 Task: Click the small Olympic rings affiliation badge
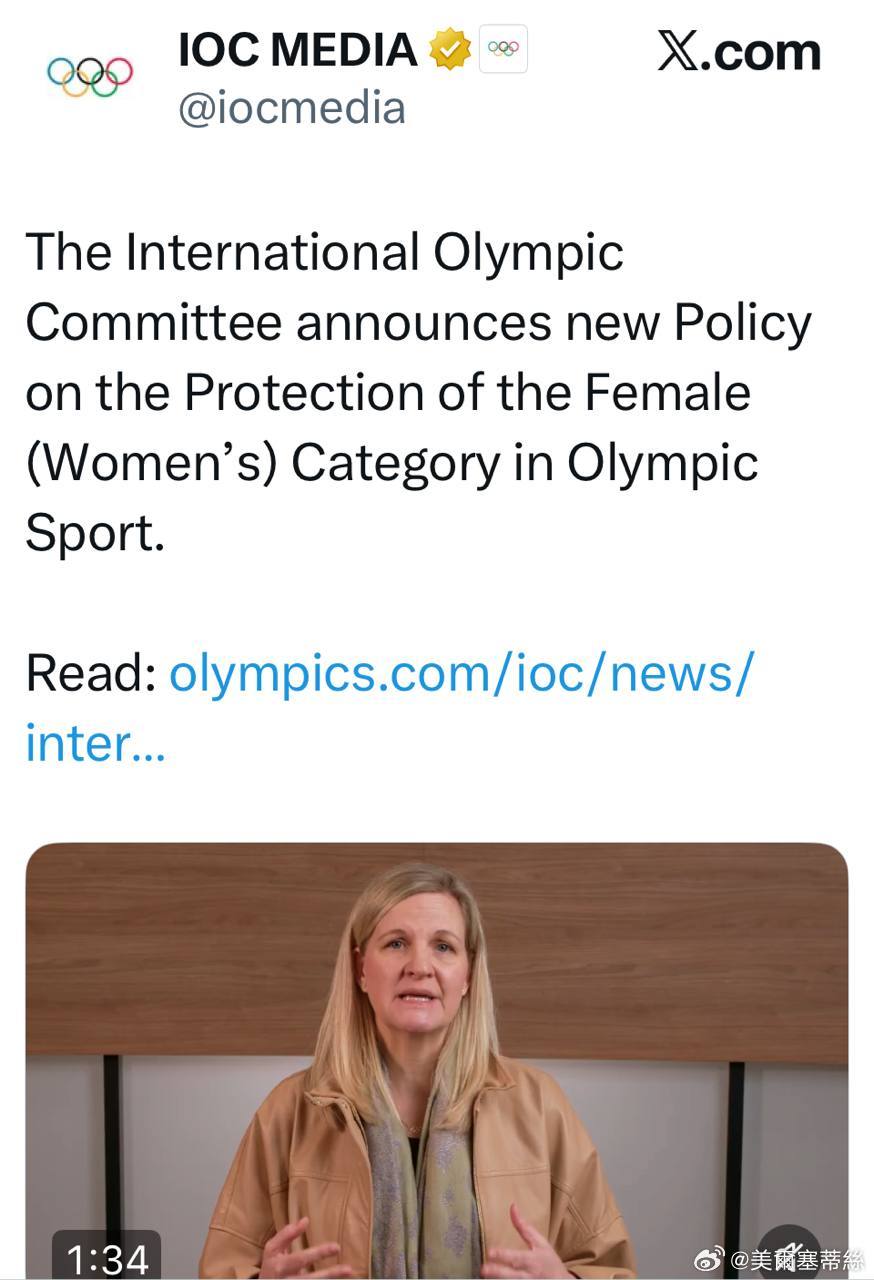[503, 50]
